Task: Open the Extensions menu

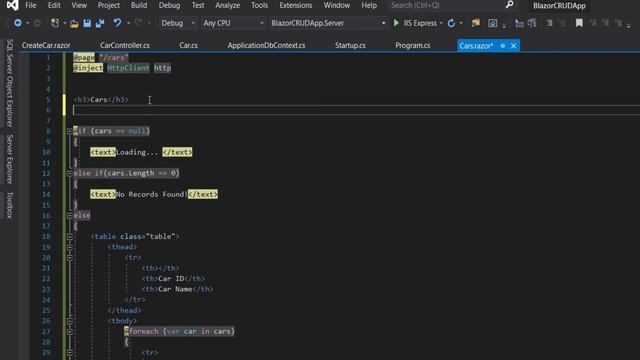Action: [x=296, y=5]
